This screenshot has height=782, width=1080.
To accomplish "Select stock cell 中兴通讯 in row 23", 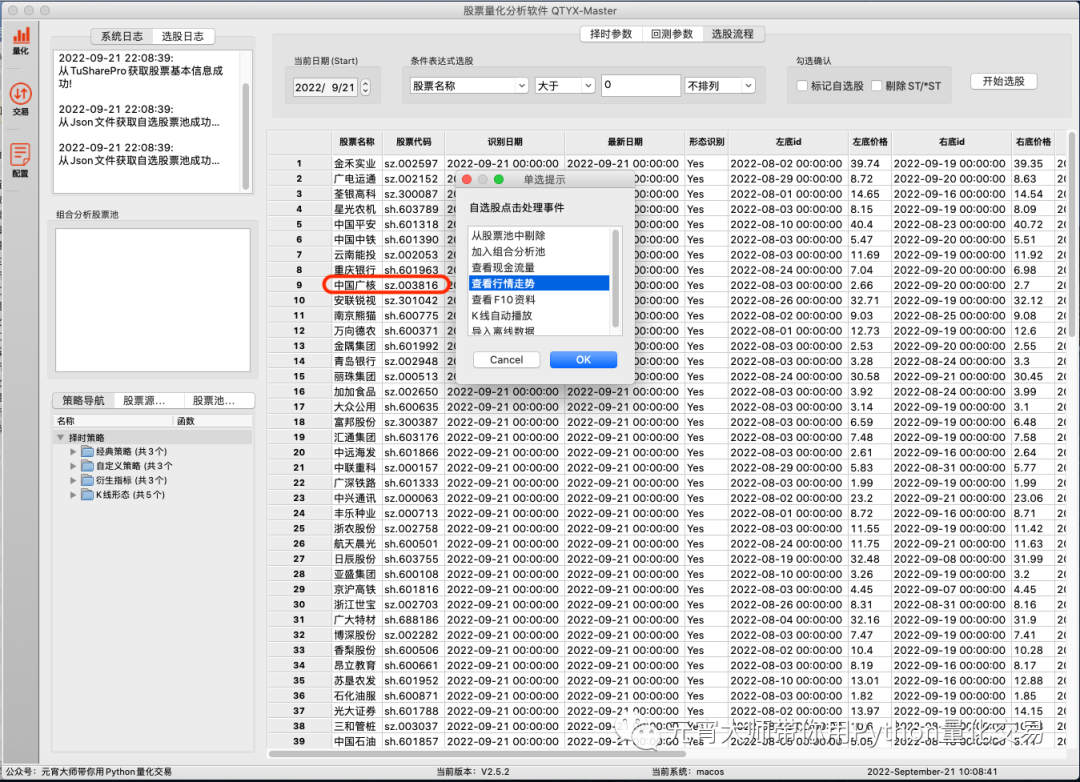I will click(x=357, y=498).
